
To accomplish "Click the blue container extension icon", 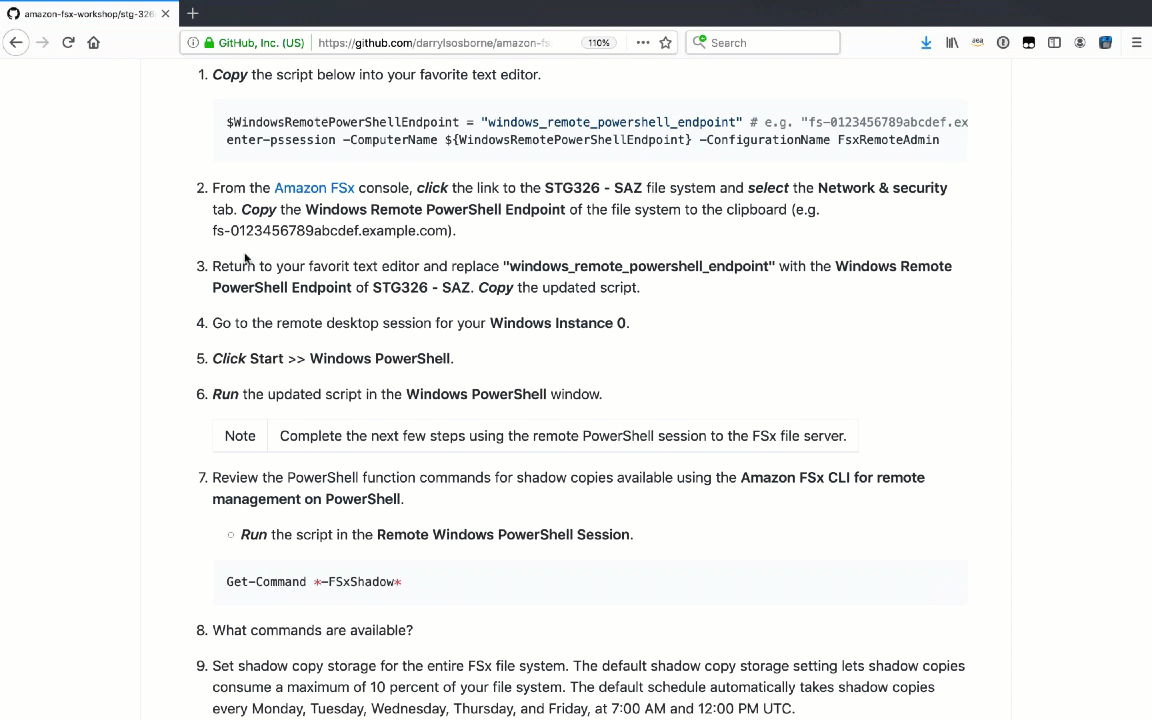I will pos(1105,43).
